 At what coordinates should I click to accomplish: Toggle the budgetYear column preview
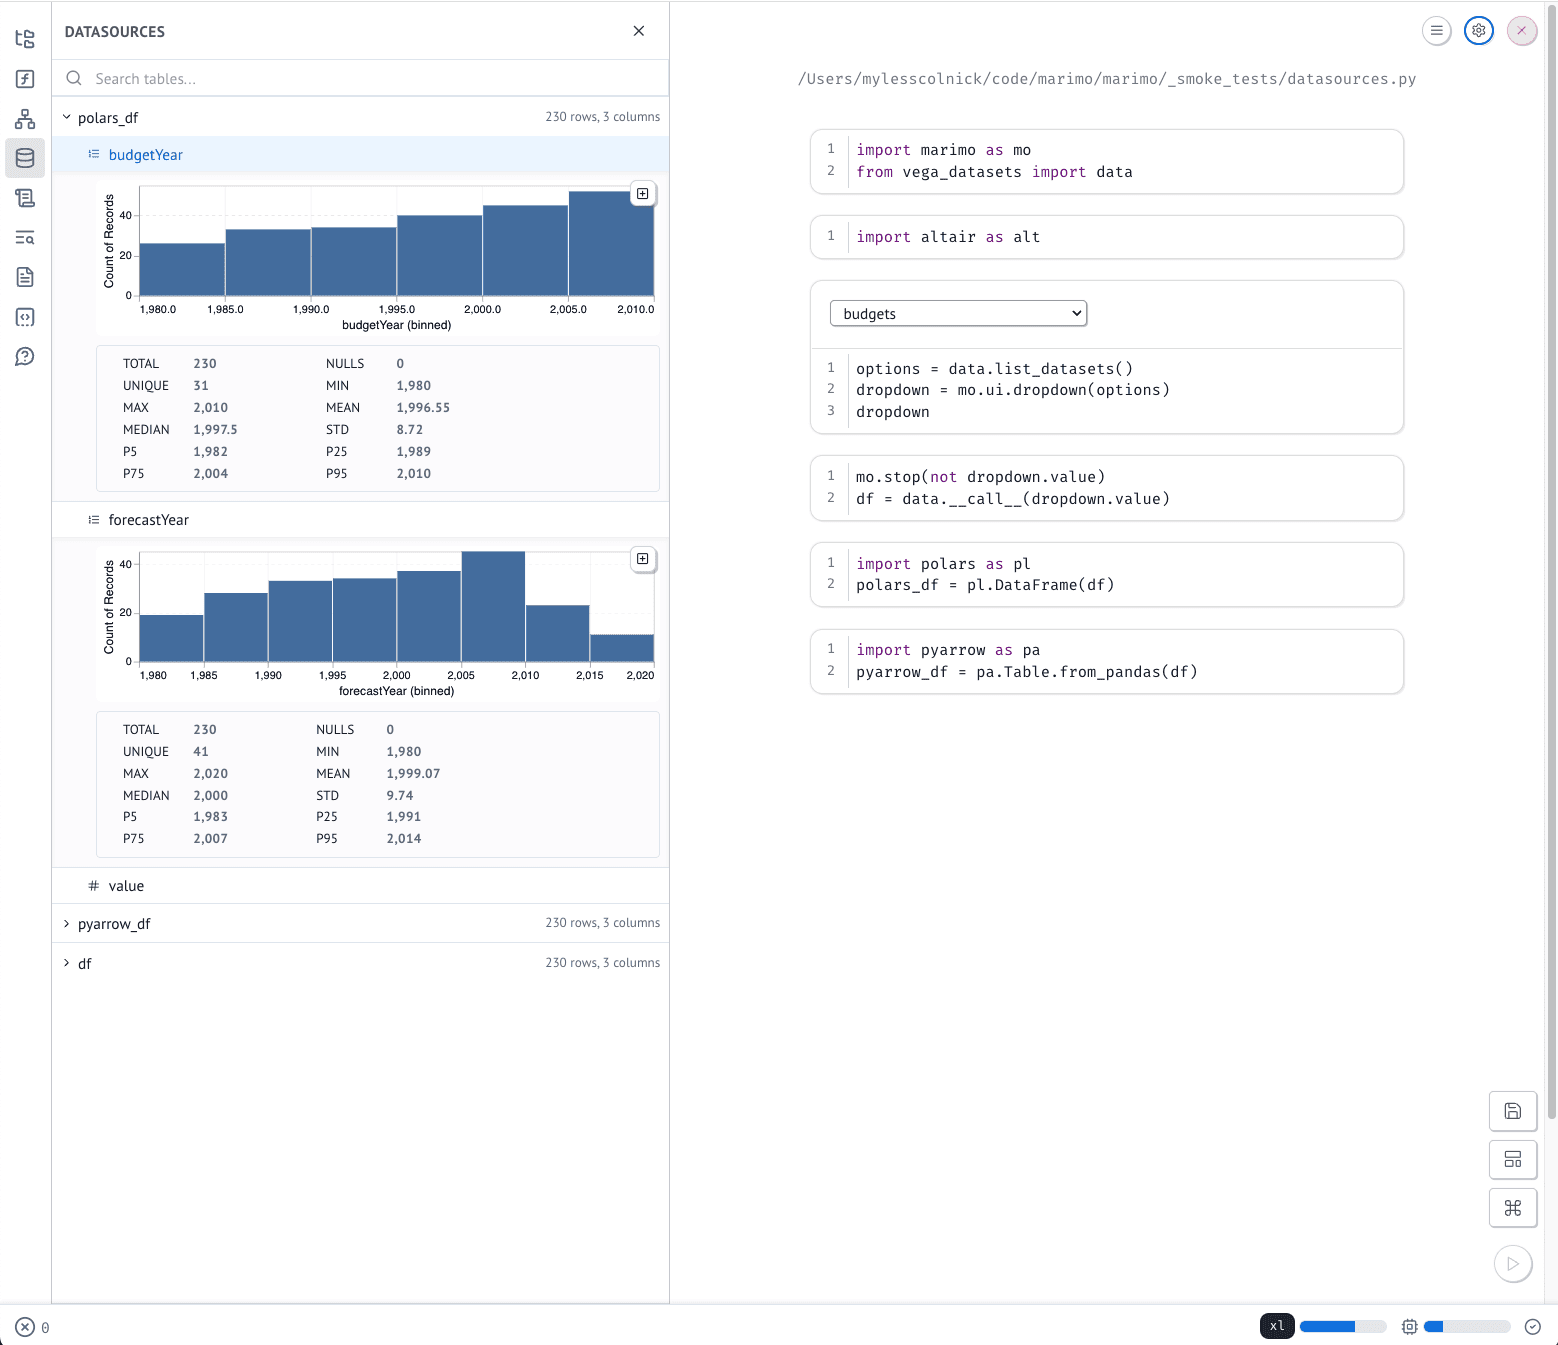[x=146, y=155]
